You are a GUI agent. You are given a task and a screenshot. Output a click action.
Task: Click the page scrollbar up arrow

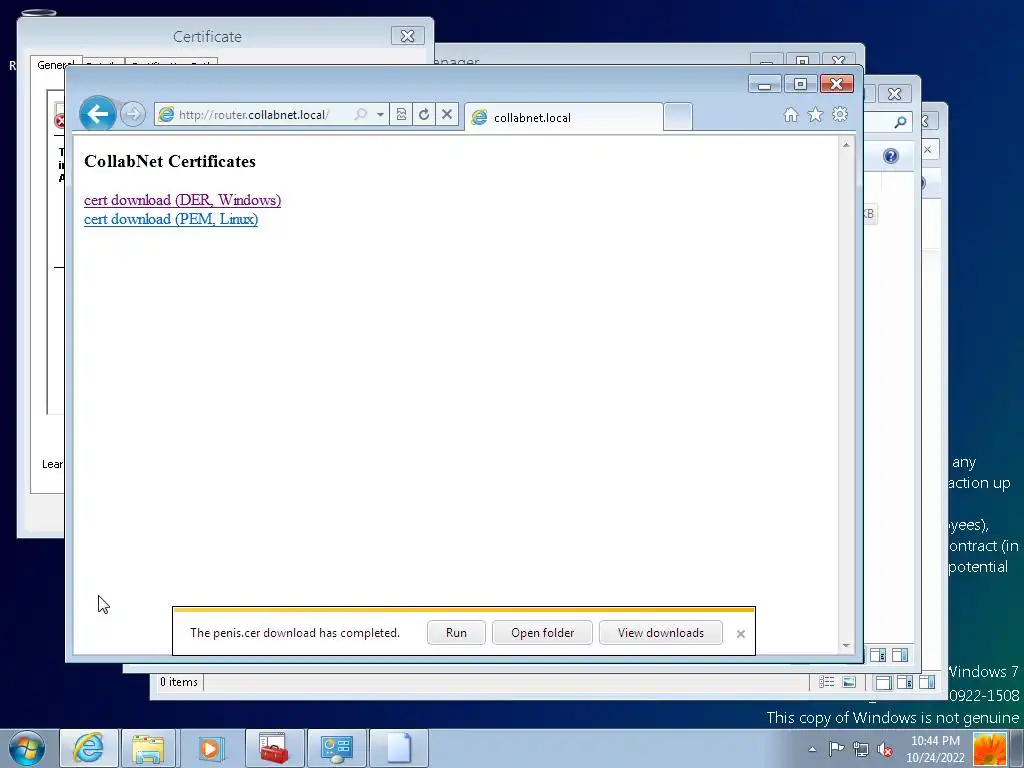(x=846, y=145)
